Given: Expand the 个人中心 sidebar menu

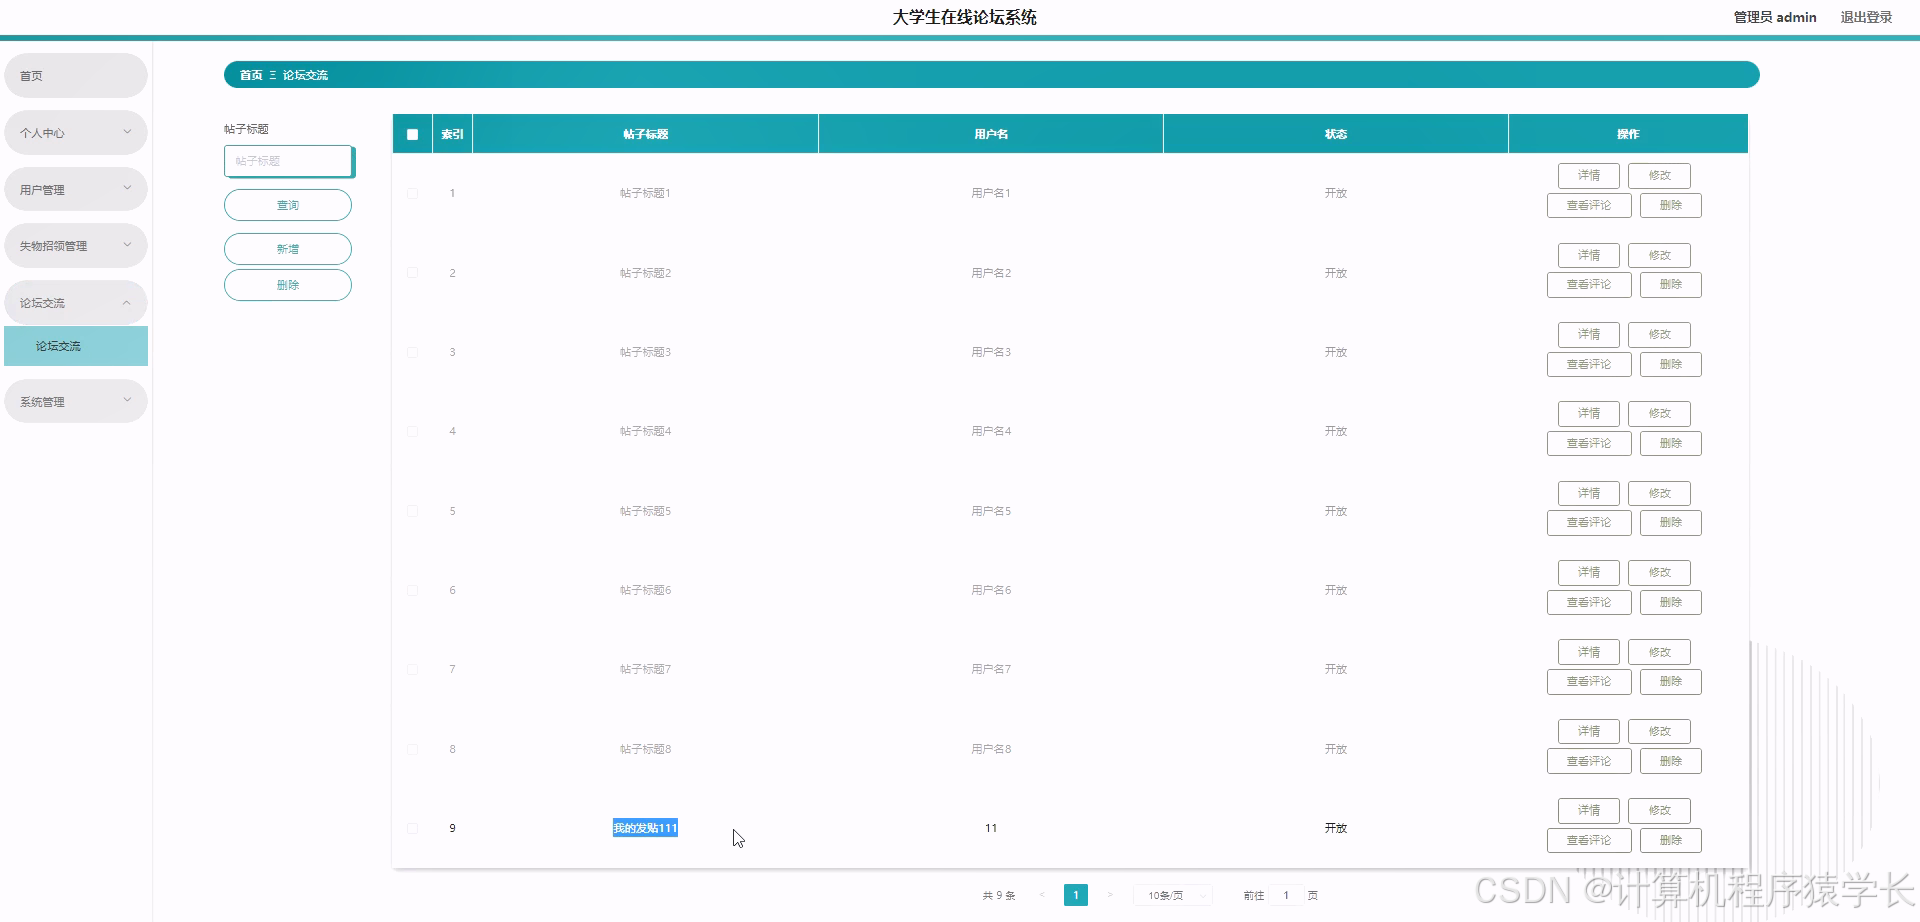Looking at the screenshot, I should [x=76, y=132].
